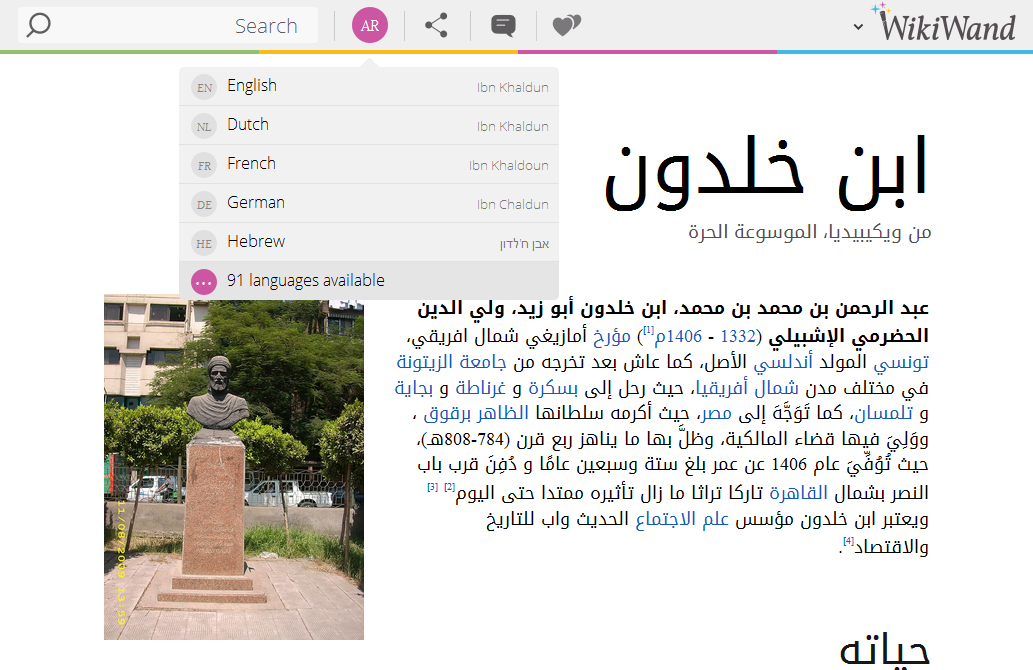This screenshot has width=1033, height=670.
Task: Click the magnifying glass search icon
Action: coord(38,25)
